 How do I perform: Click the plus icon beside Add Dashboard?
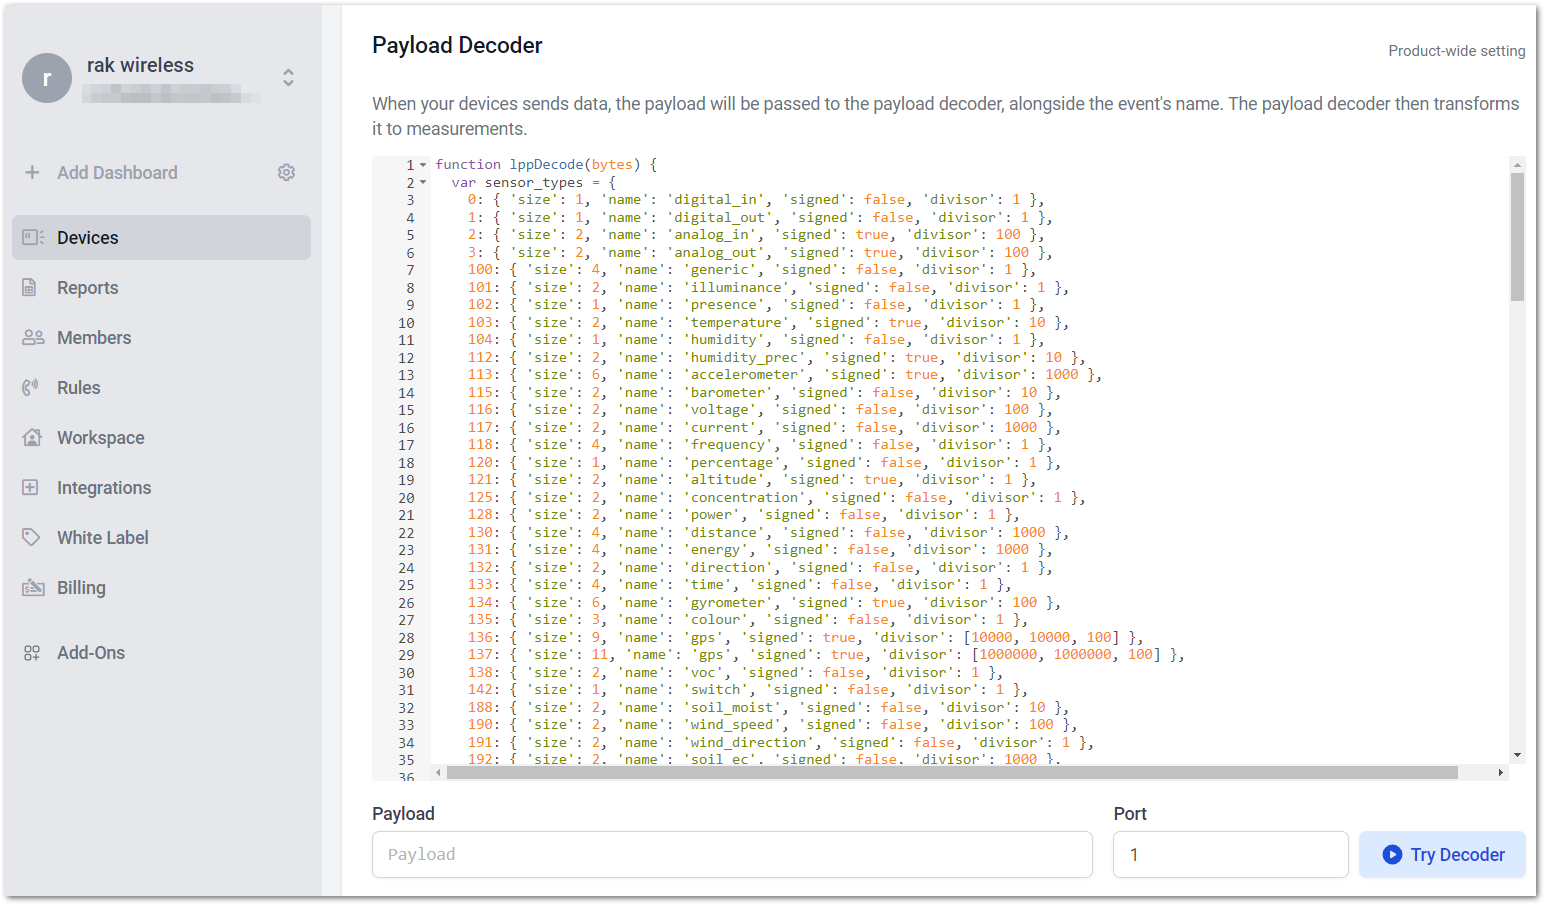click(x=32, y=172)
